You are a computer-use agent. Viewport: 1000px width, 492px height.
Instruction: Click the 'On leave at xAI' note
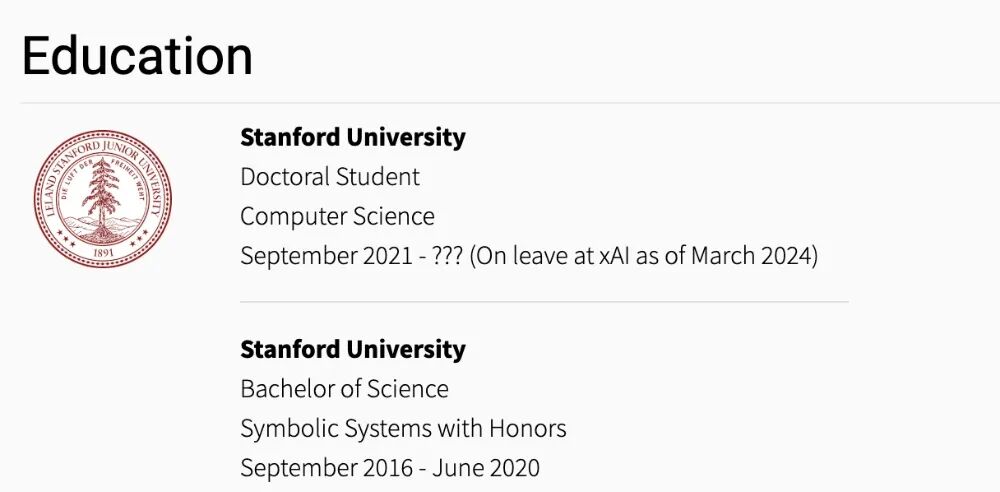pos(644,256)
